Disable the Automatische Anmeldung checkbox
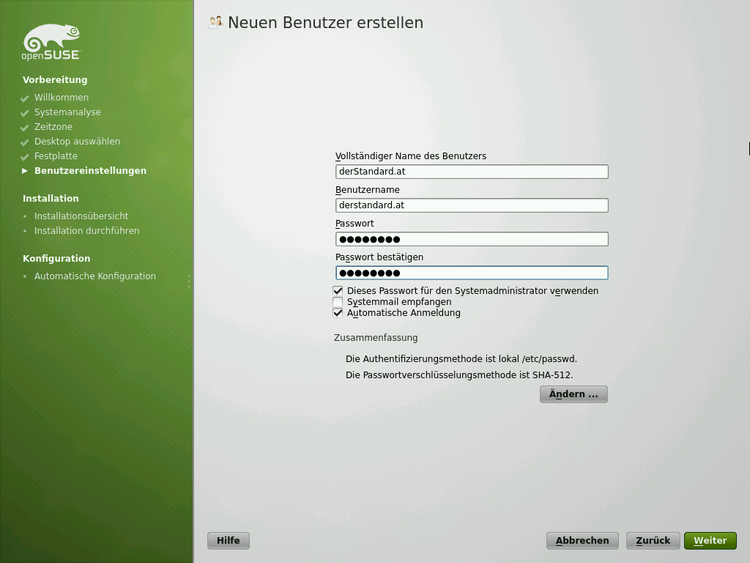 click(338, 313)
